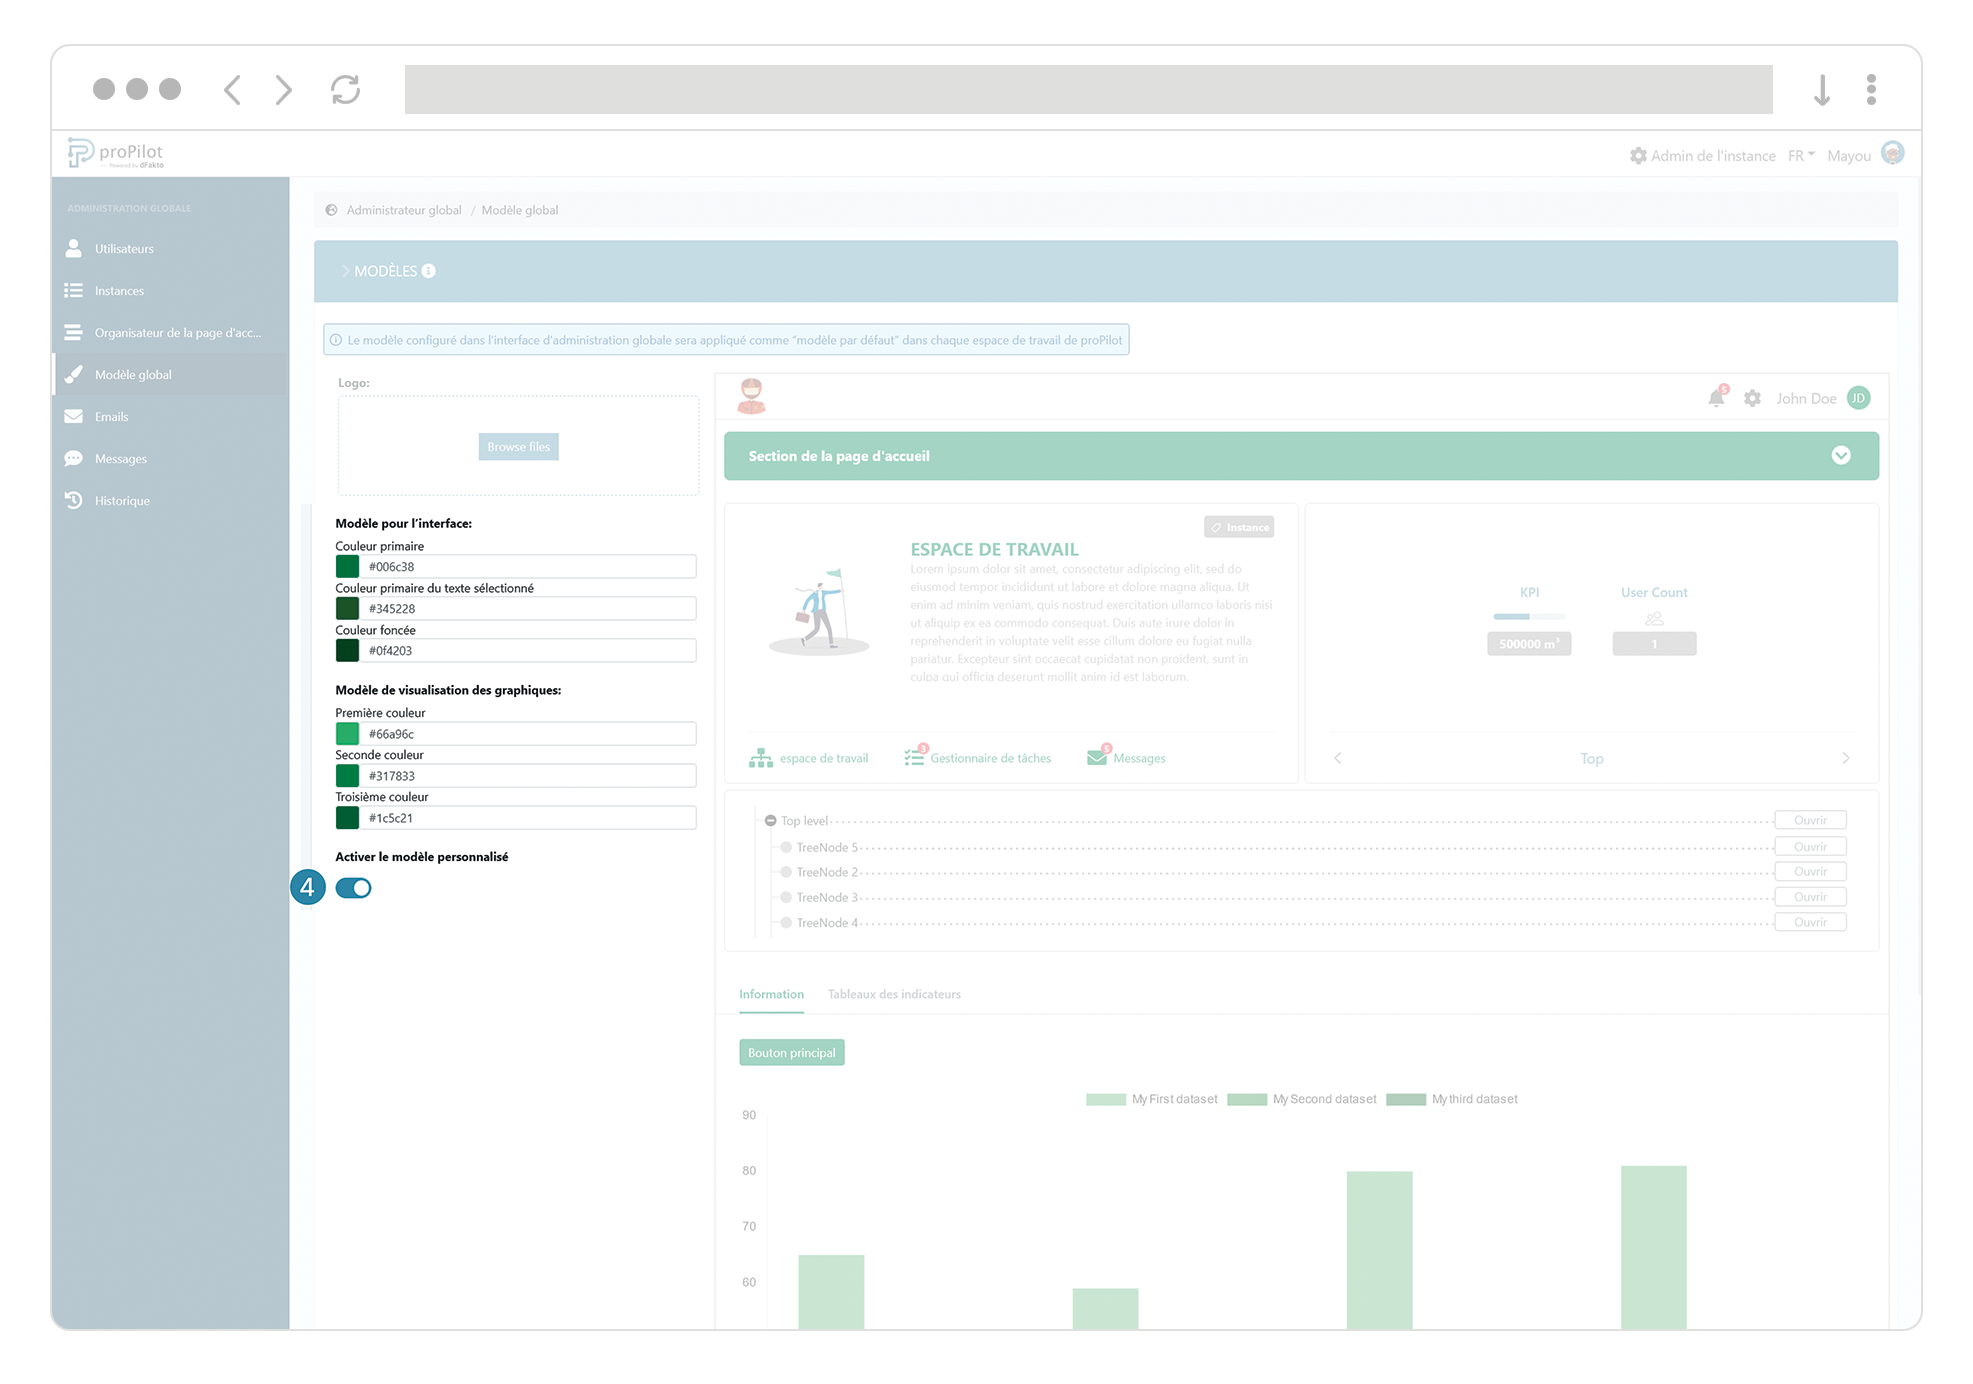
Task: Open the Couleur primaire color swatch
Action: pyautogui.click(x=347, y=567)
